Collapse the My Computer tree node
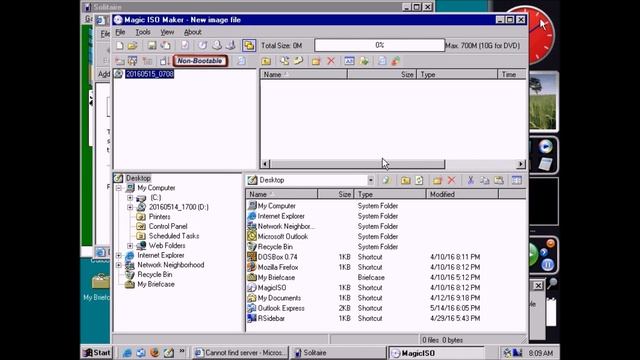 [118, 188]
